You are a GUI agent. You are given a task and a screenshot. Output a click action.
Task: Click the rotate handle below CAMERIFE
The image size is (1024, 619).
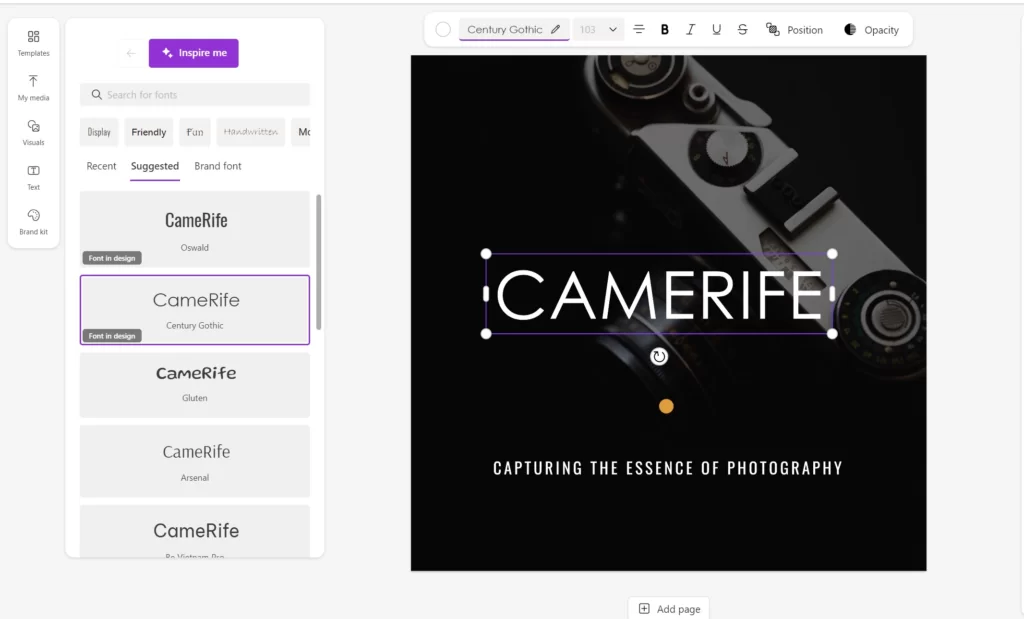[x=659, y=357]
